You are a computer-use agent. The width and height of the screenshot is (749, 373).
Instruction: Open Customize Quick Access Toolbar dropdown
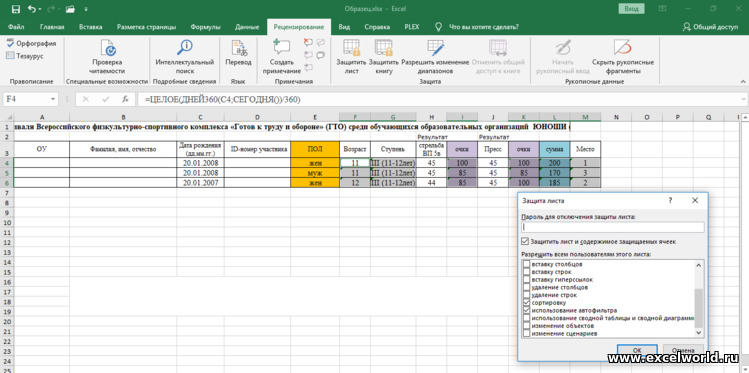tap(86, 9)
